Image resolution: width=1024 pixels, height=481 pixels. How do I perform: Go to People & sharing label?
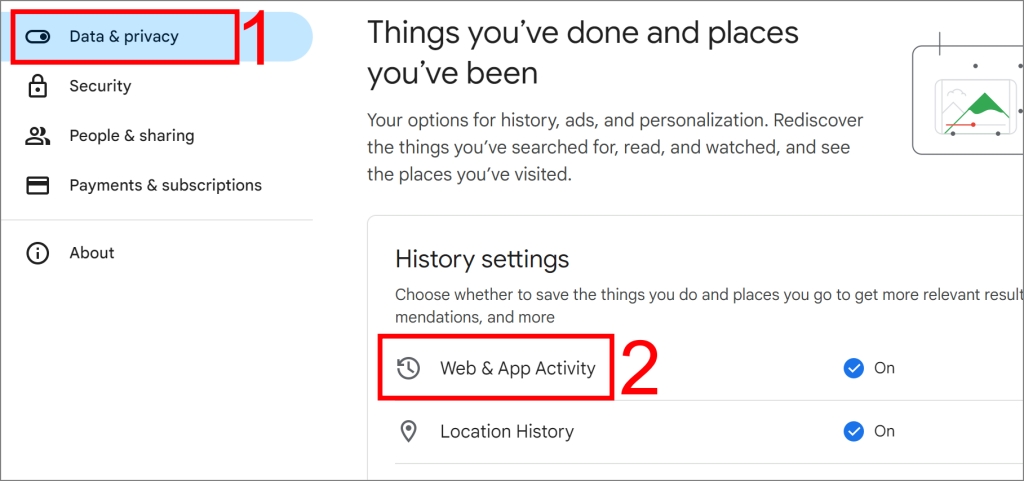point(132,136)
